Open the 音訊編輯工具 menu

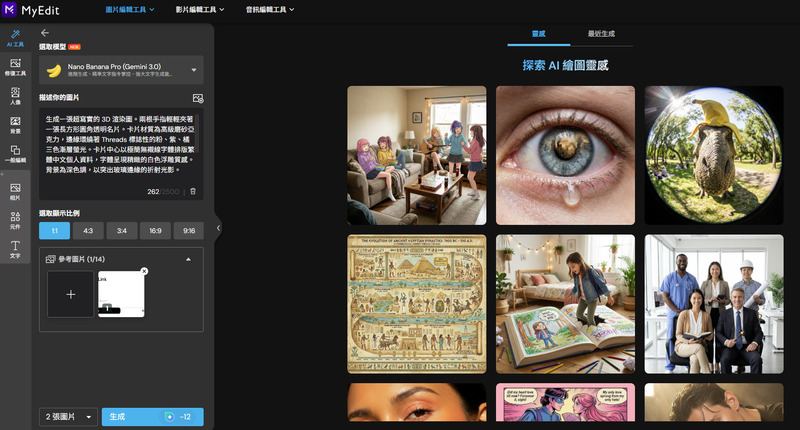tap(270, 10)
